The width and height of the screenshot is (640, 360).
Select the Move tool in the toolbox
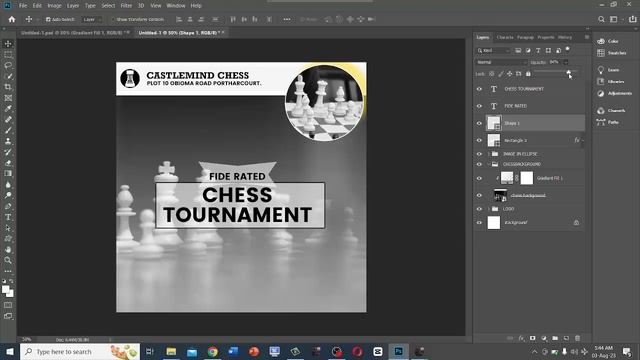(8, 44)
